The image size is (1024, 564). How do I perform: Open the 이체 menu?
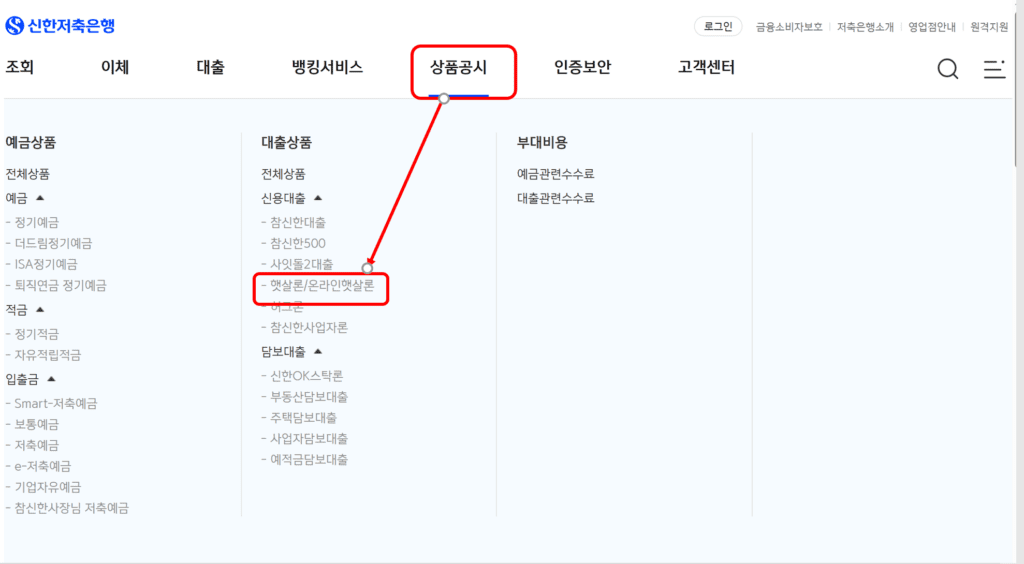[115, 67]
